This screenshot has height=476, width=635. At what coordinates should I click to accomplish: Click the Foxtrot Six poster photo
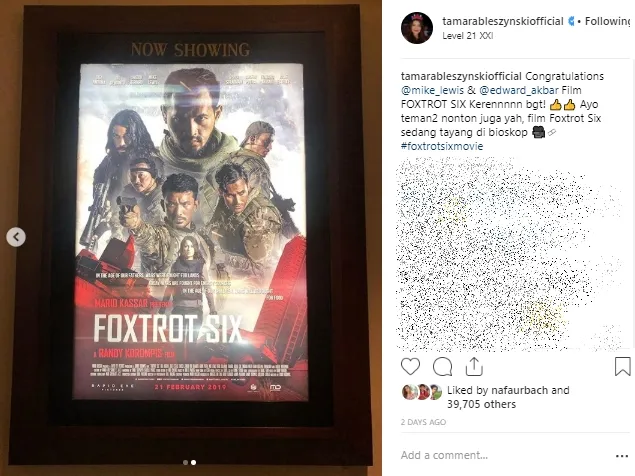(190, 235)
